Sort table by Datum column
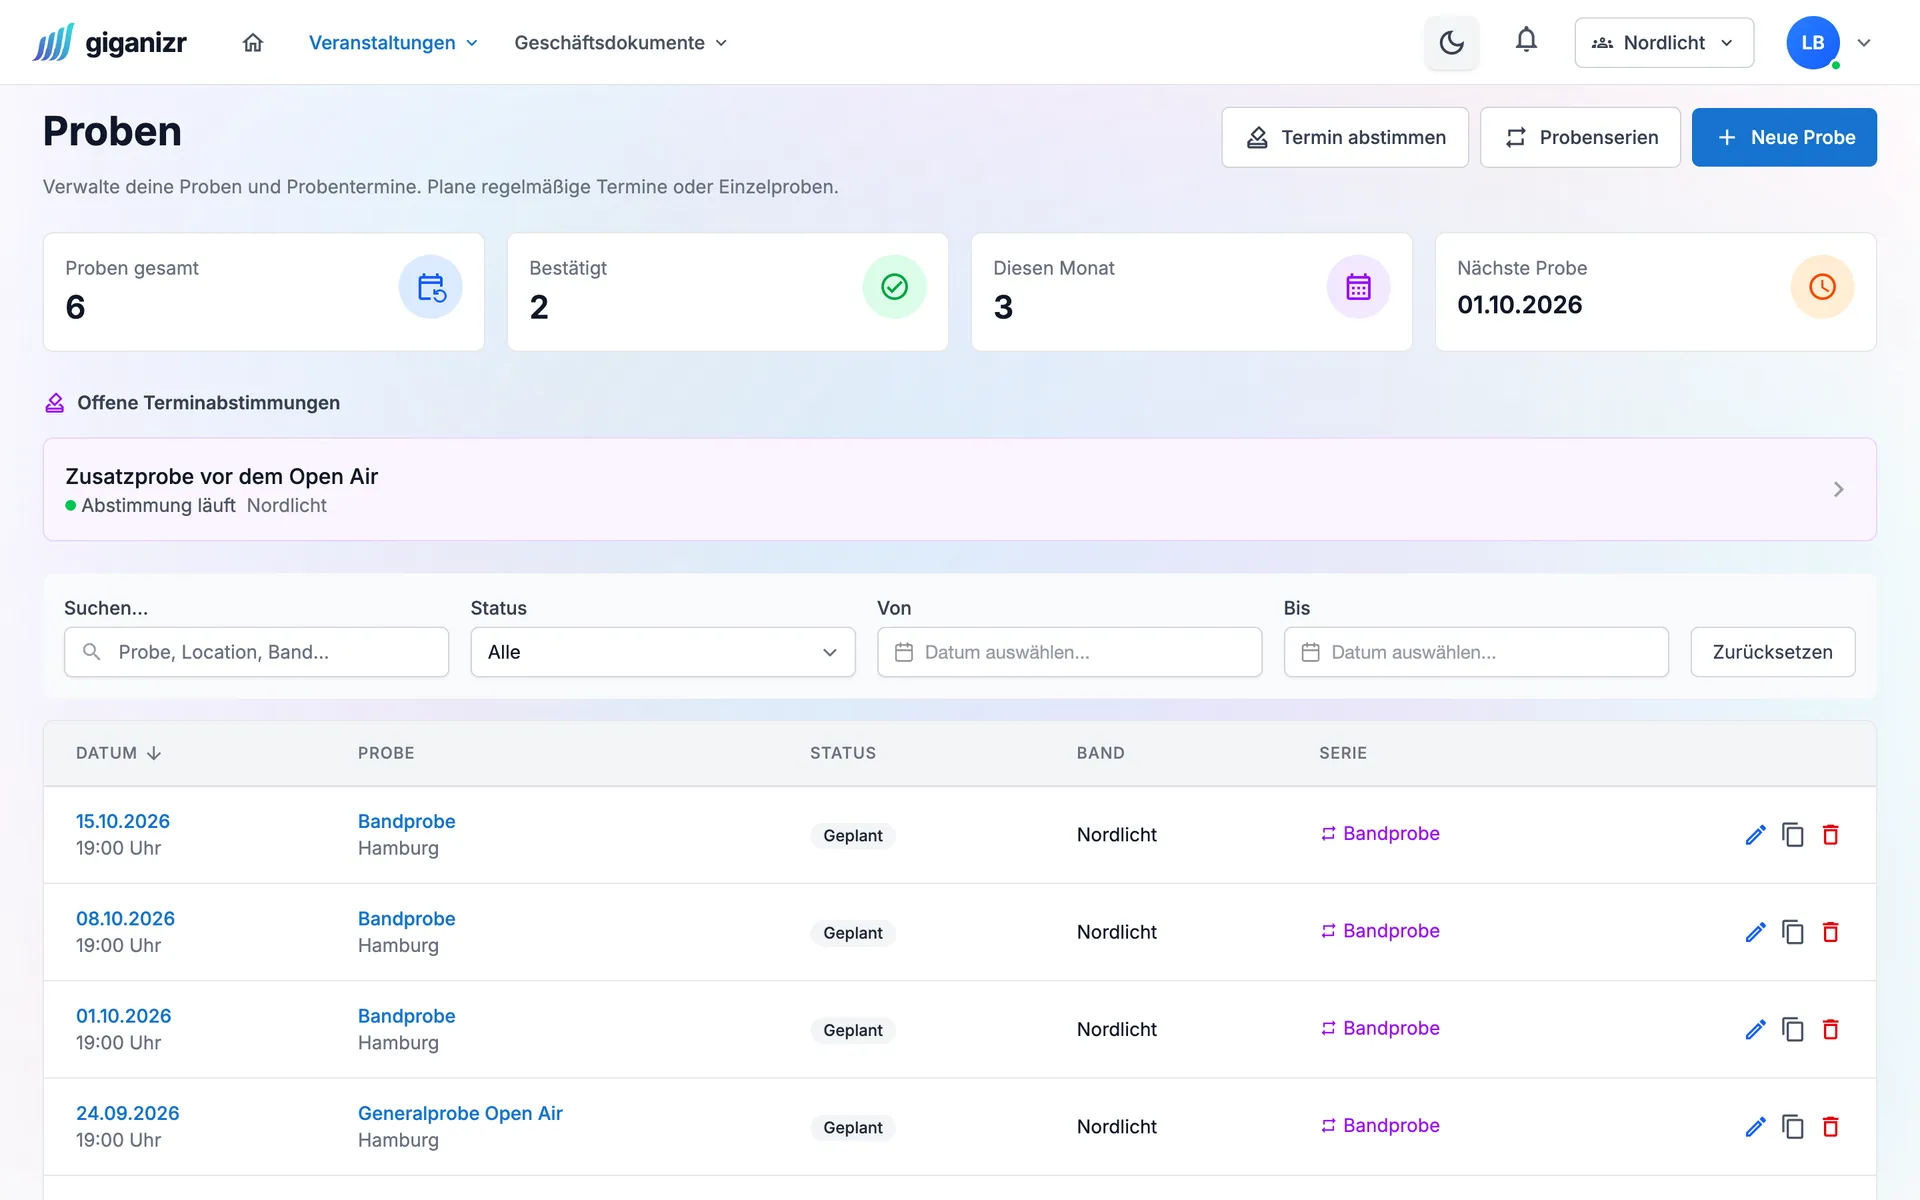The height and width of the screenshot is (1200, 1920). pos(118,753)
